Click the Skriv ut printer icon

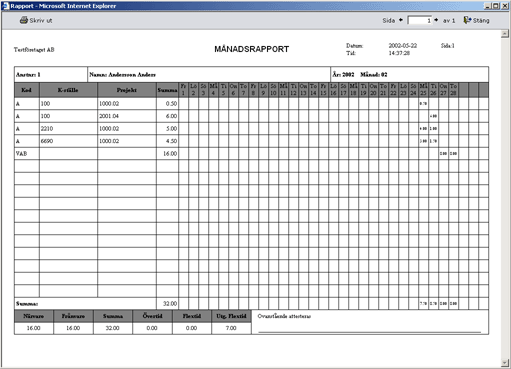coord(23,20)
